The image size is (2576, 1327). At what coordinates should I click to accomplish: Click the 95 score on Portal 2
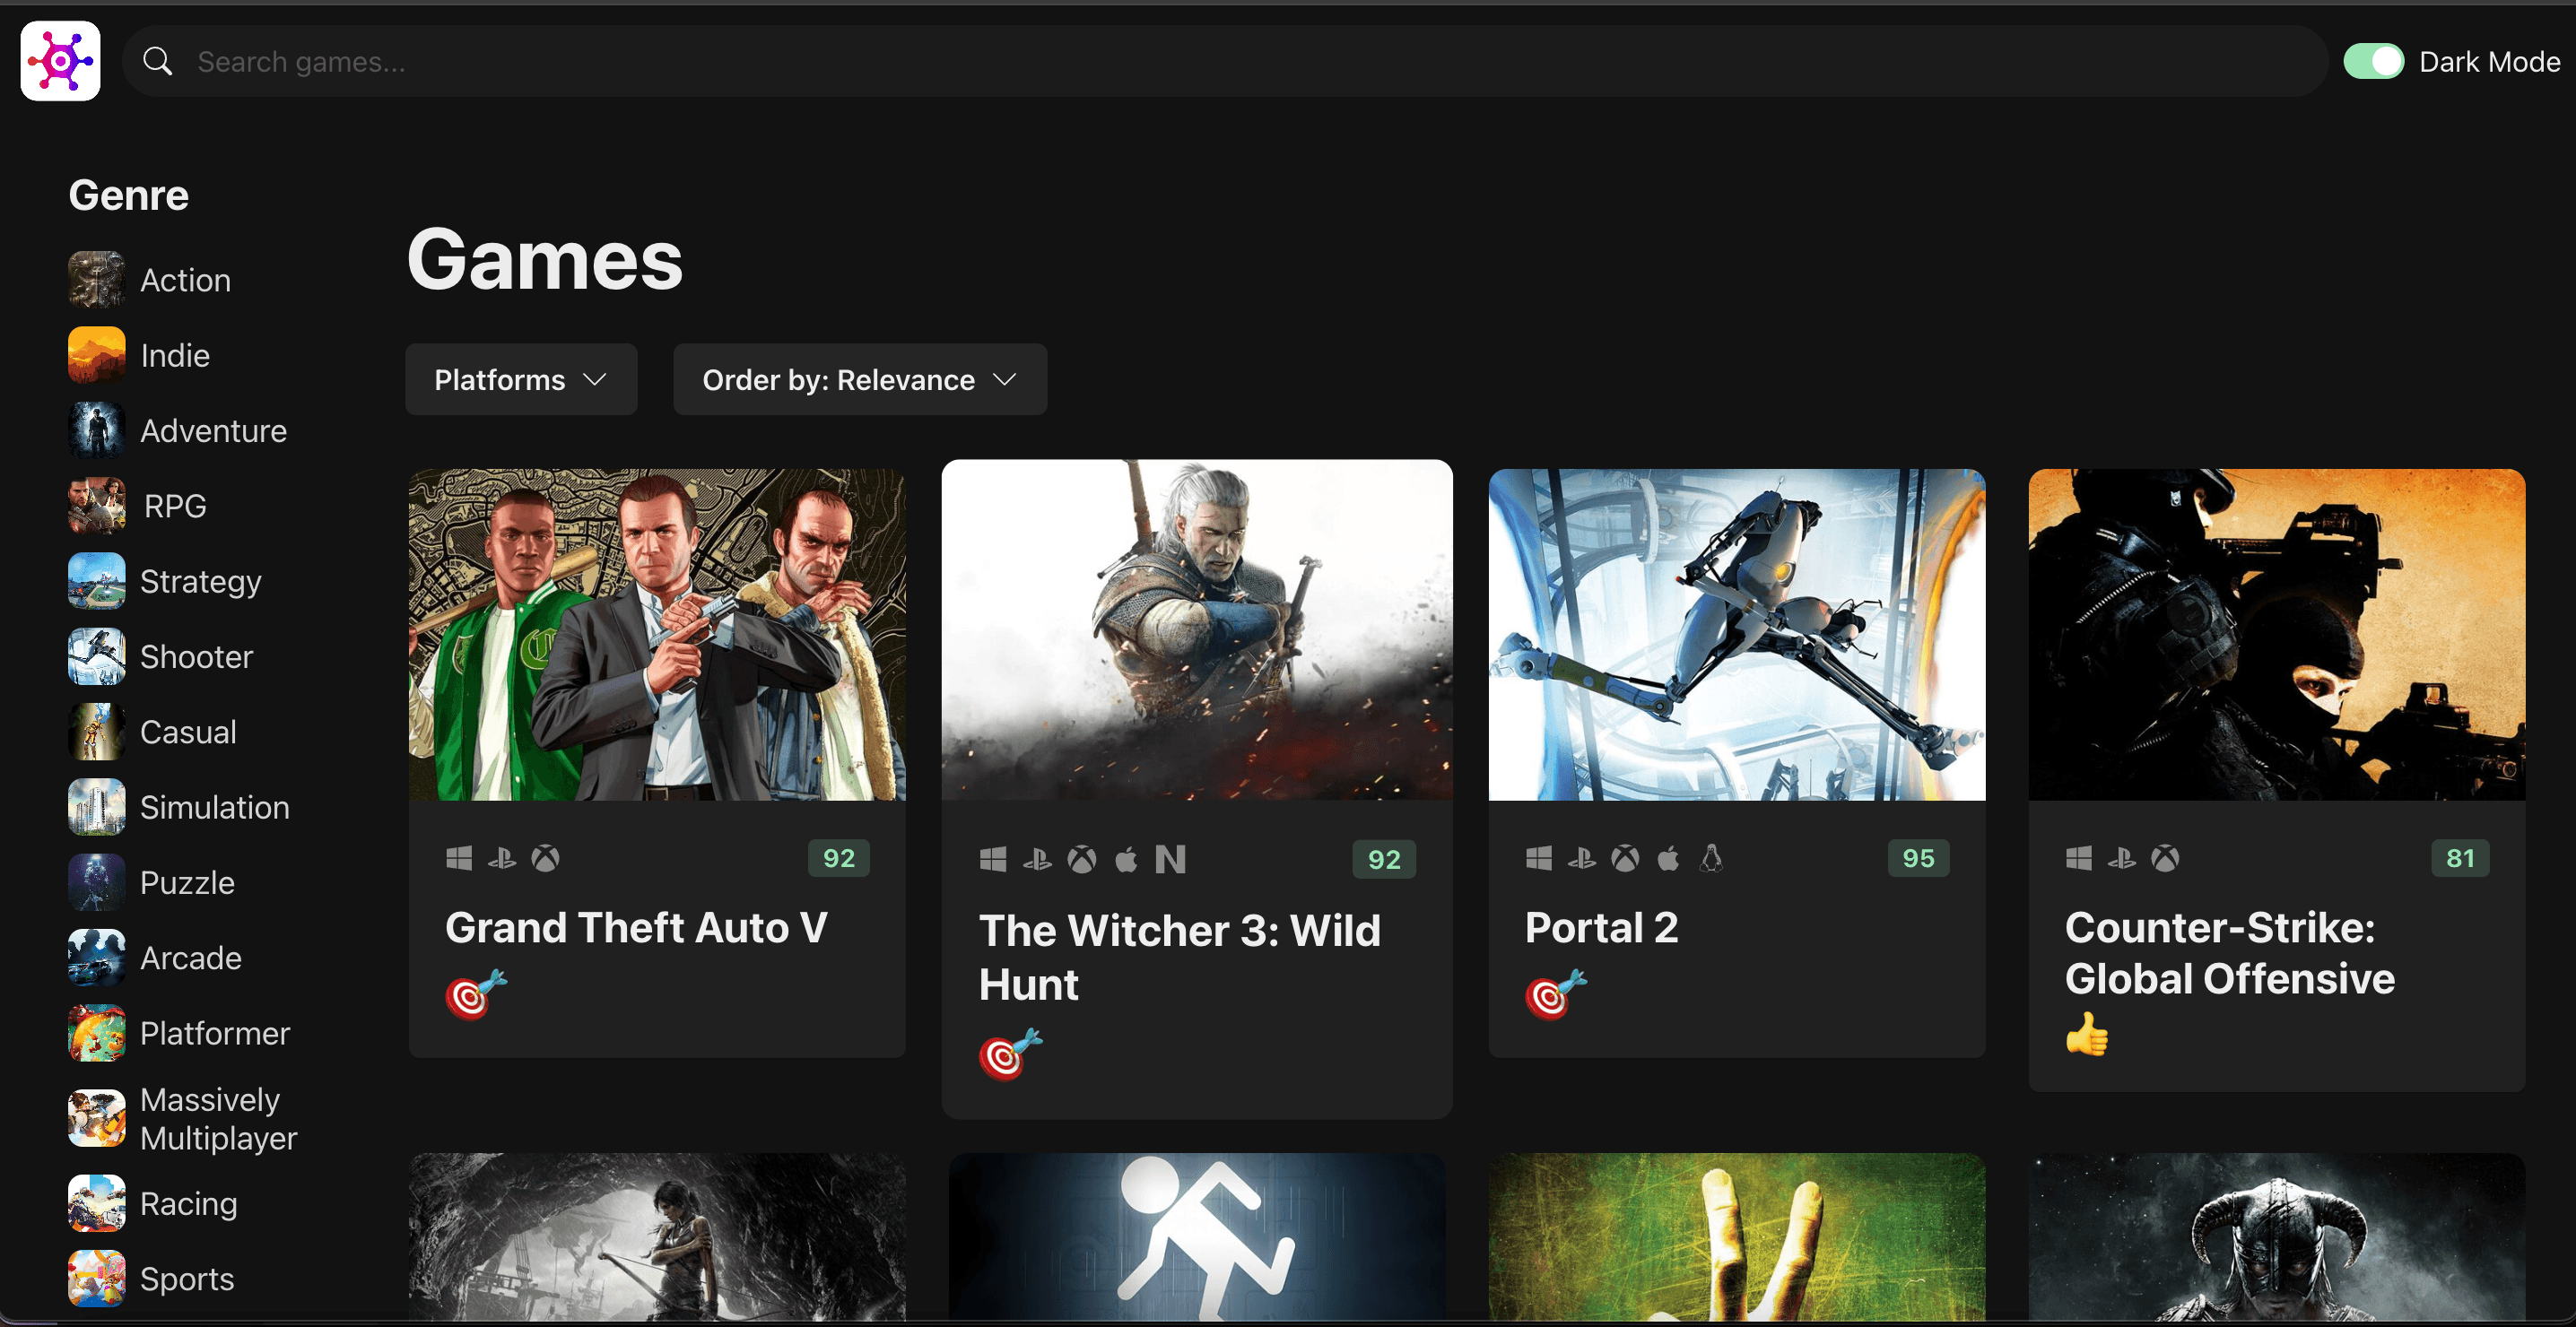[x=1918, y=858]
